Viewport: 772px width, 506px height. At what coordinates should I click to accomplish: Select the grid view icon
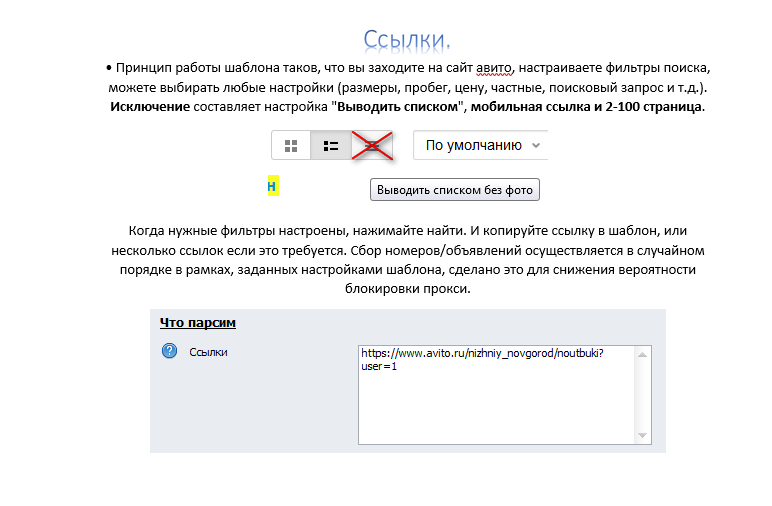pyautogui.click(x=291, y=146)
